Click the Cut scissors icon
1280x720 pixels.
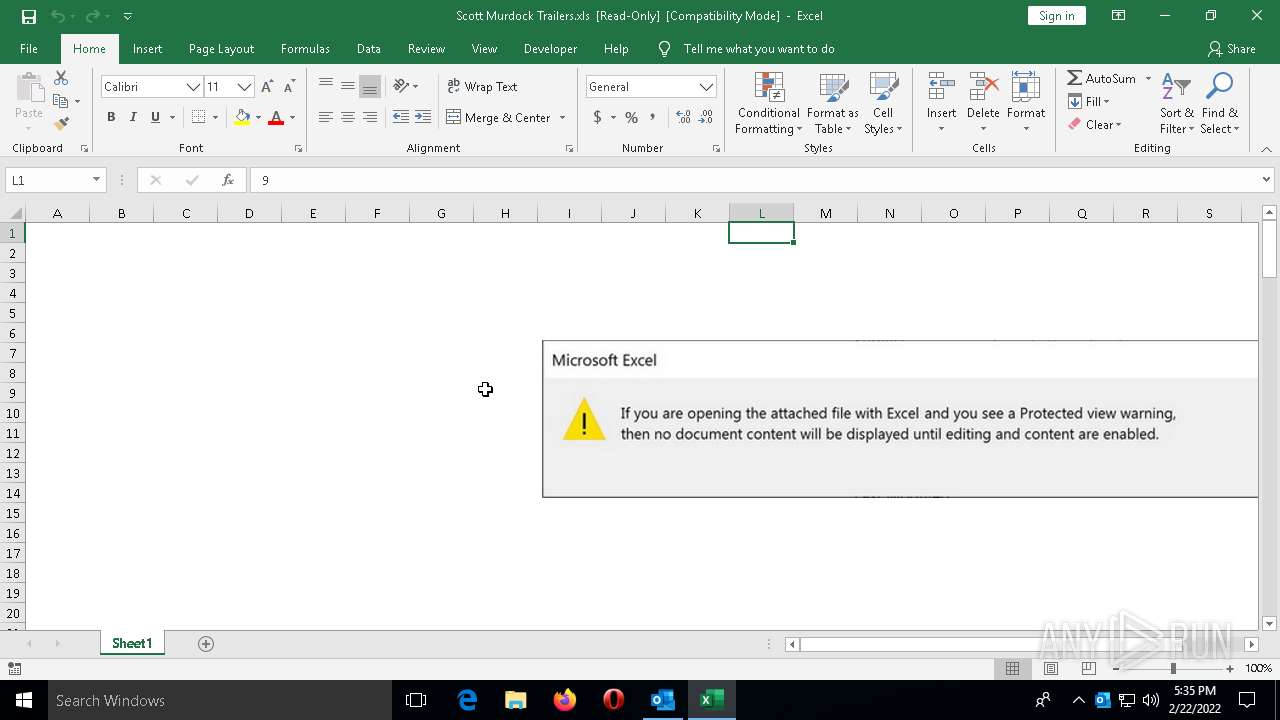61,78
